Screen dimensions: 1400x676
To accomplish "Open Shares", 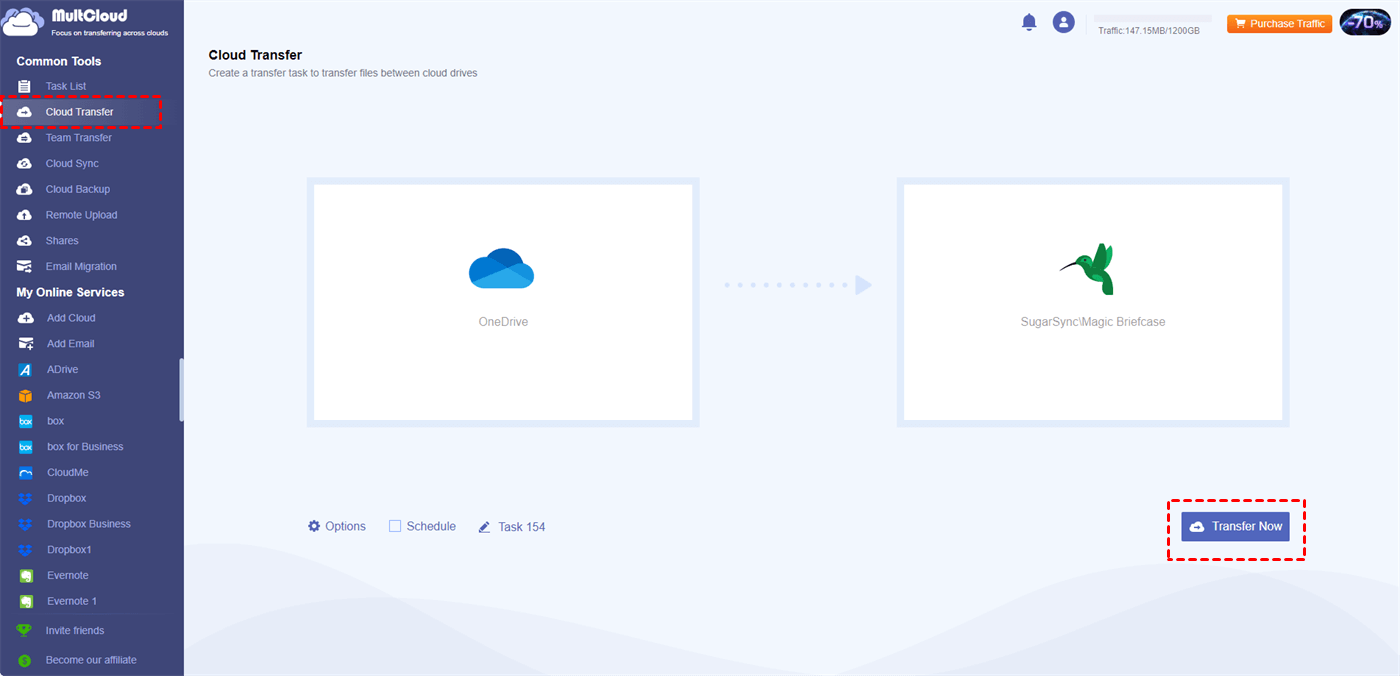I will (62, 241).
